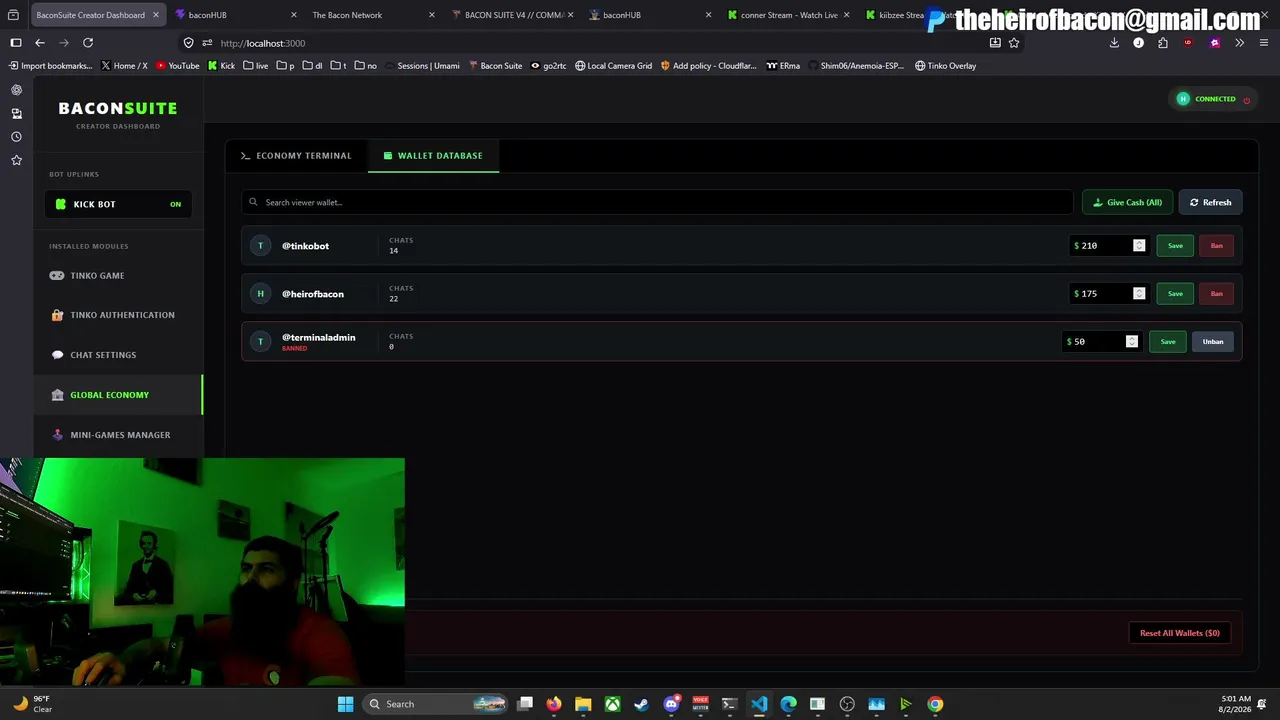
Task: Open the browser downloads icon
Action: tap(1114, 43)
